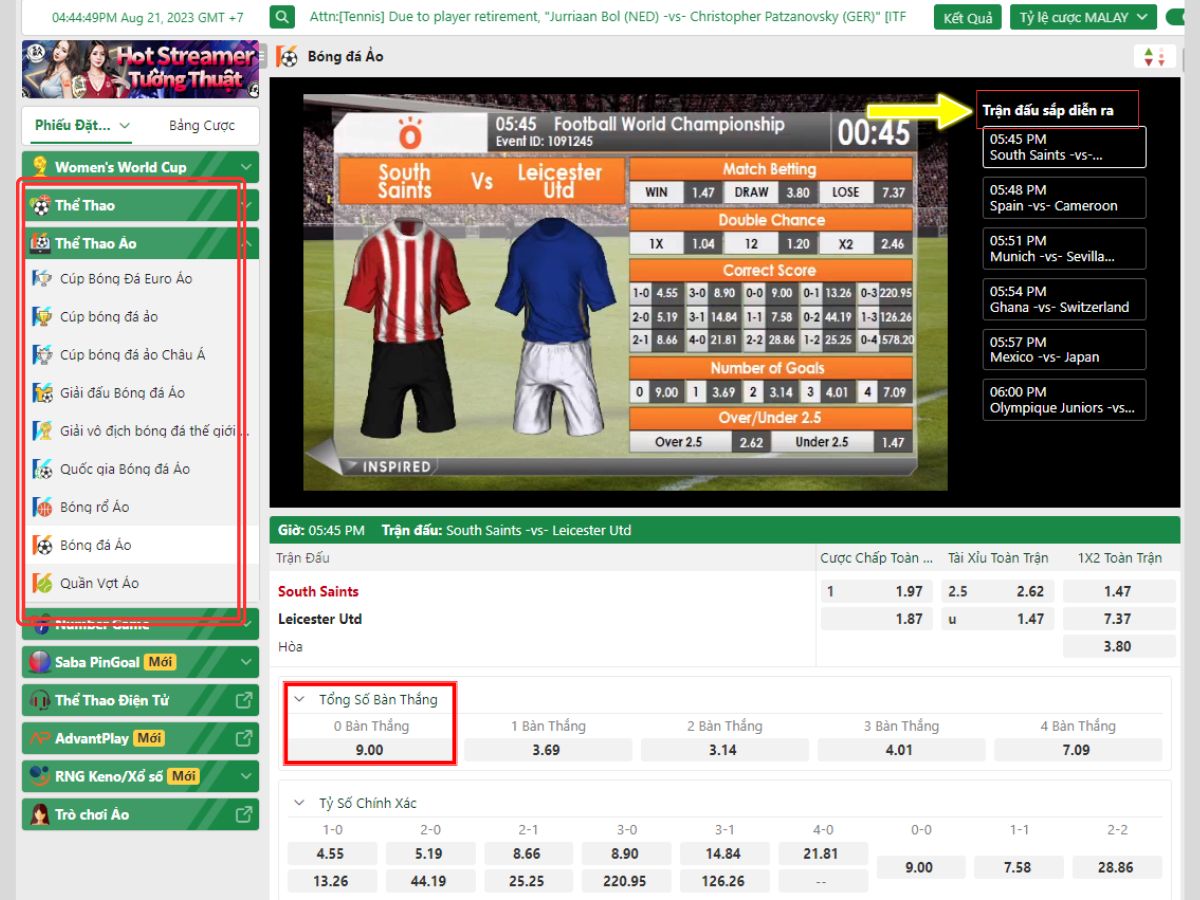Open the Phiếu Đặt tab
1200x900 pixels.
[x=82, y=125]
